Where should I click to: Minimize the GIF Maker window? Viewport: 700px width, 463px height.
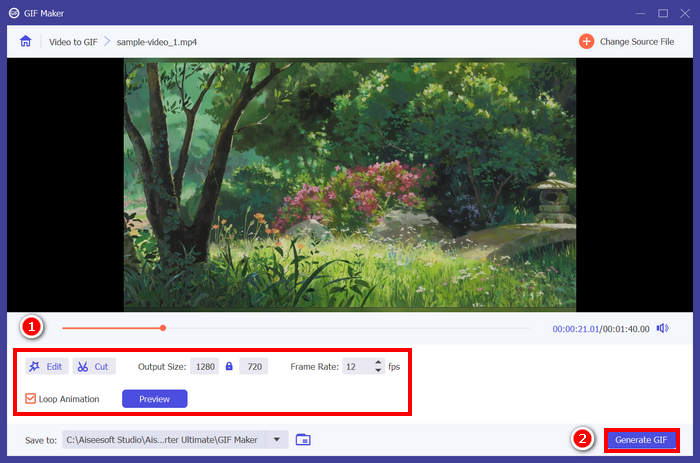pos(640,13)
